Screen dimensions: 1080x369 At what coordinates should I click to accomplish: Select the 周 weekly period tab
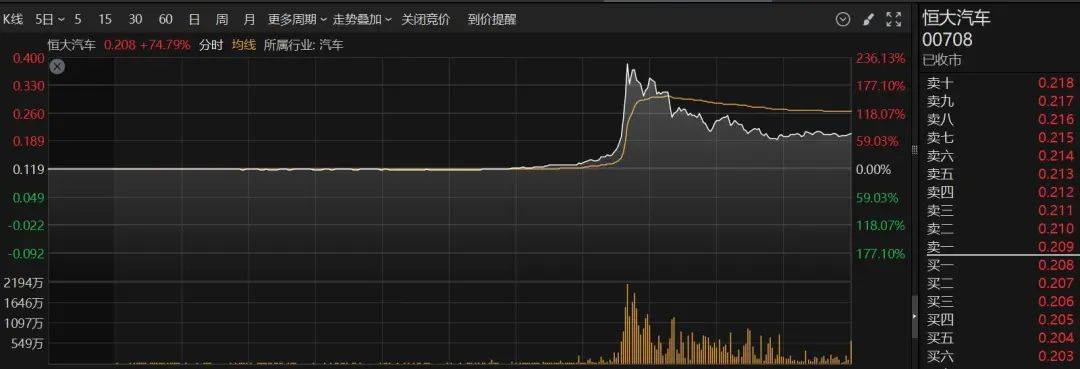[x=221, y=19]
